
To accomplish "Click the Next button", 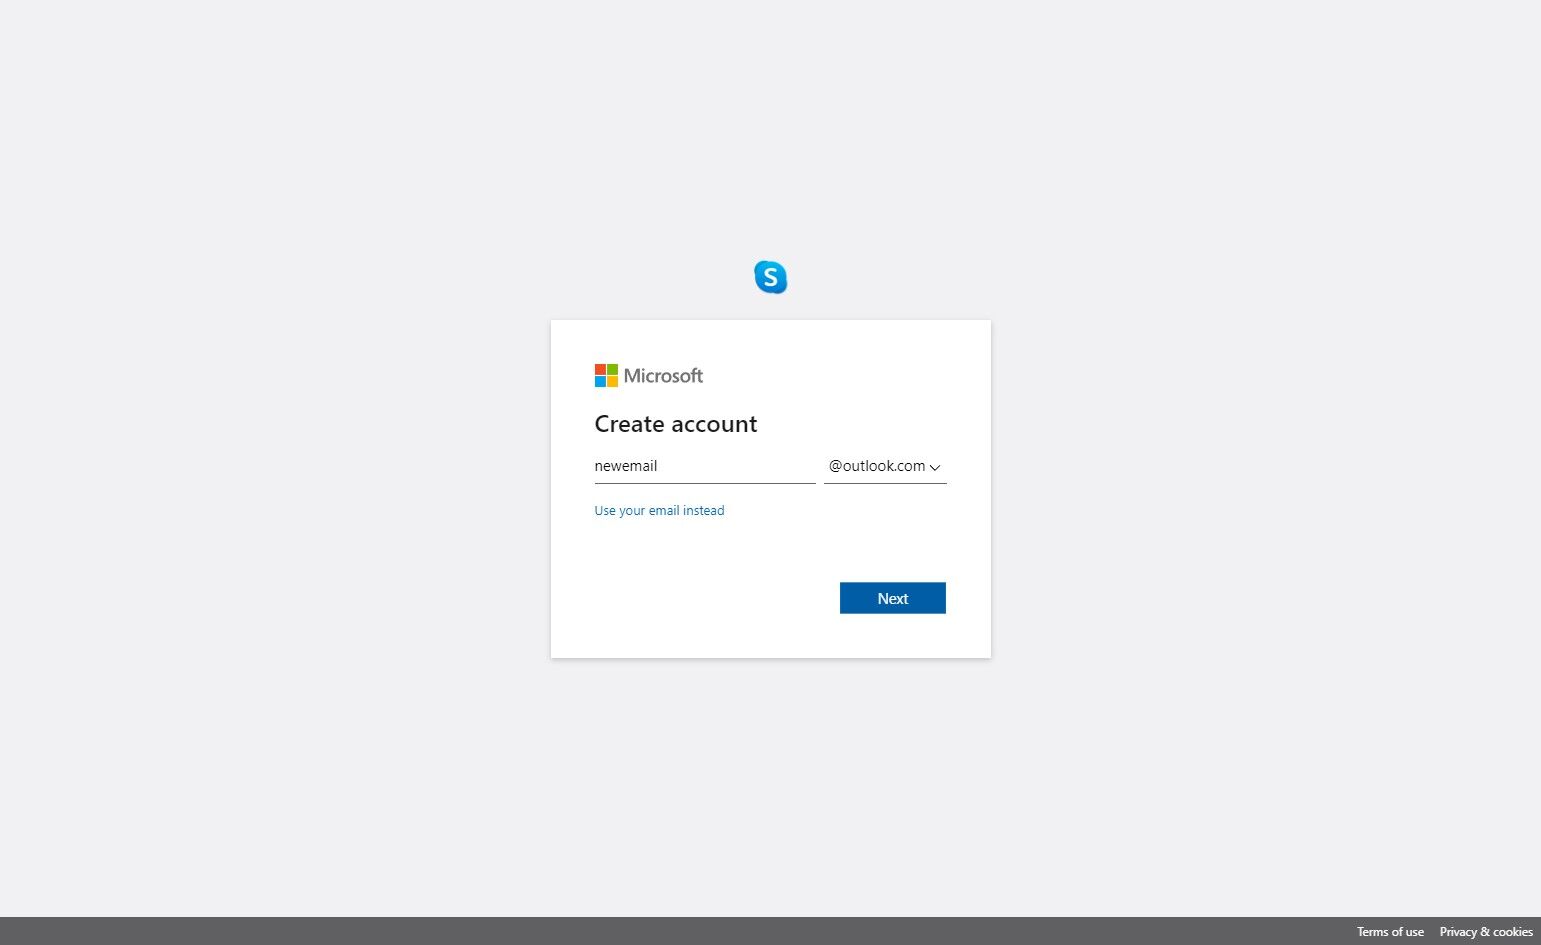I will [893, 598].
